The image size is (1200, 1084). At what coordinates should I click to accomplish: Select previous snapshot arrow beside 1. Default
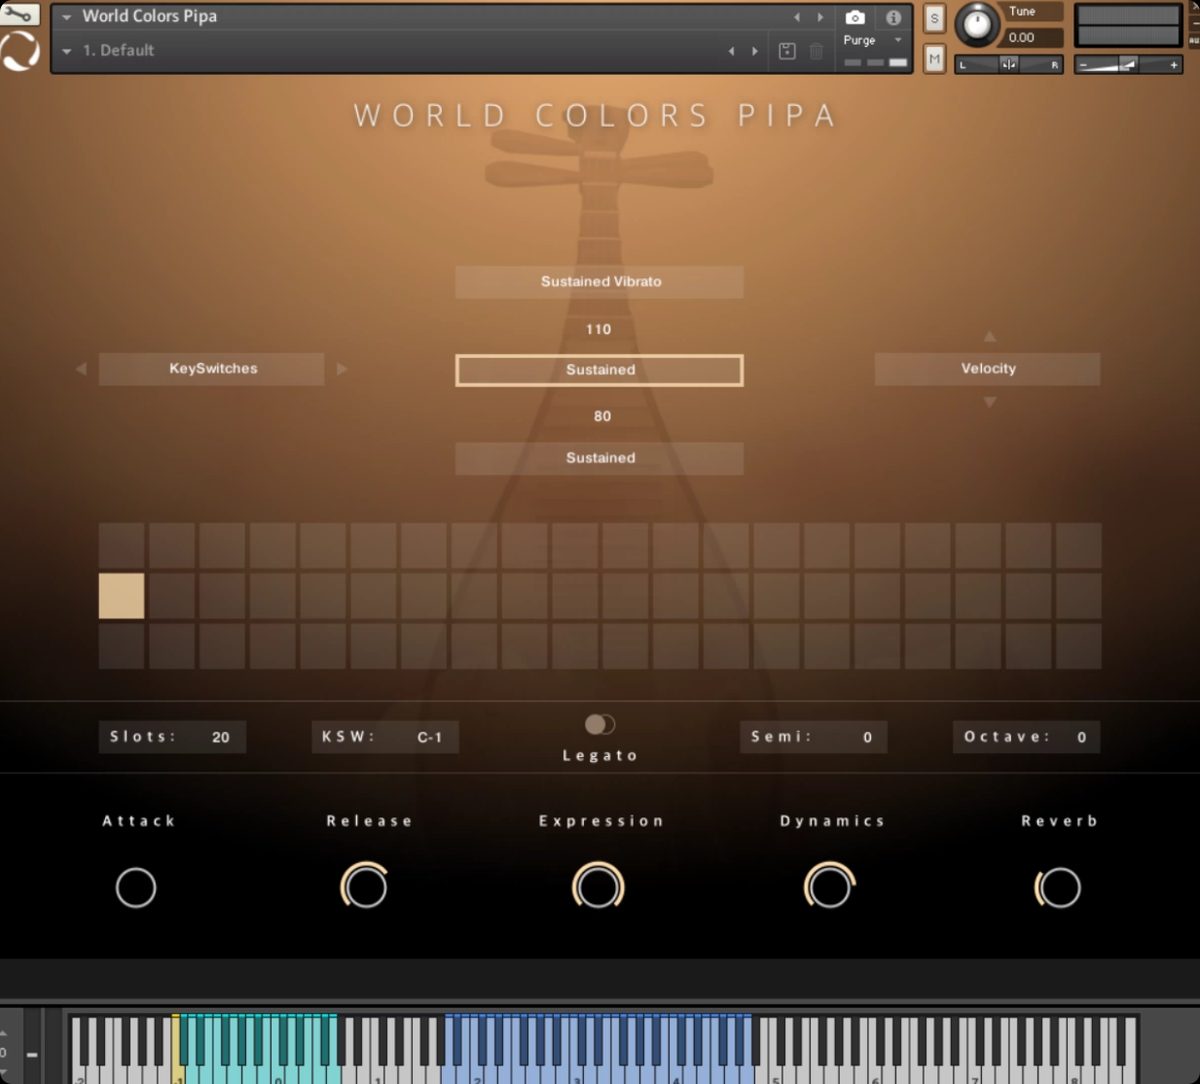[x=731, y=51]
